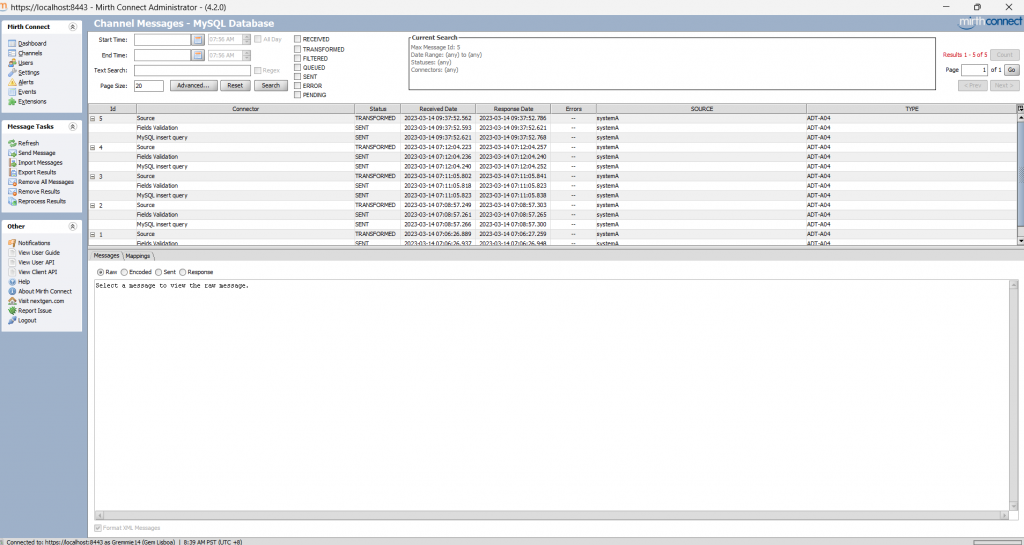The image size is (1024, 545).
Task: Select the Sent radio button
Action: tap(158, 272)
